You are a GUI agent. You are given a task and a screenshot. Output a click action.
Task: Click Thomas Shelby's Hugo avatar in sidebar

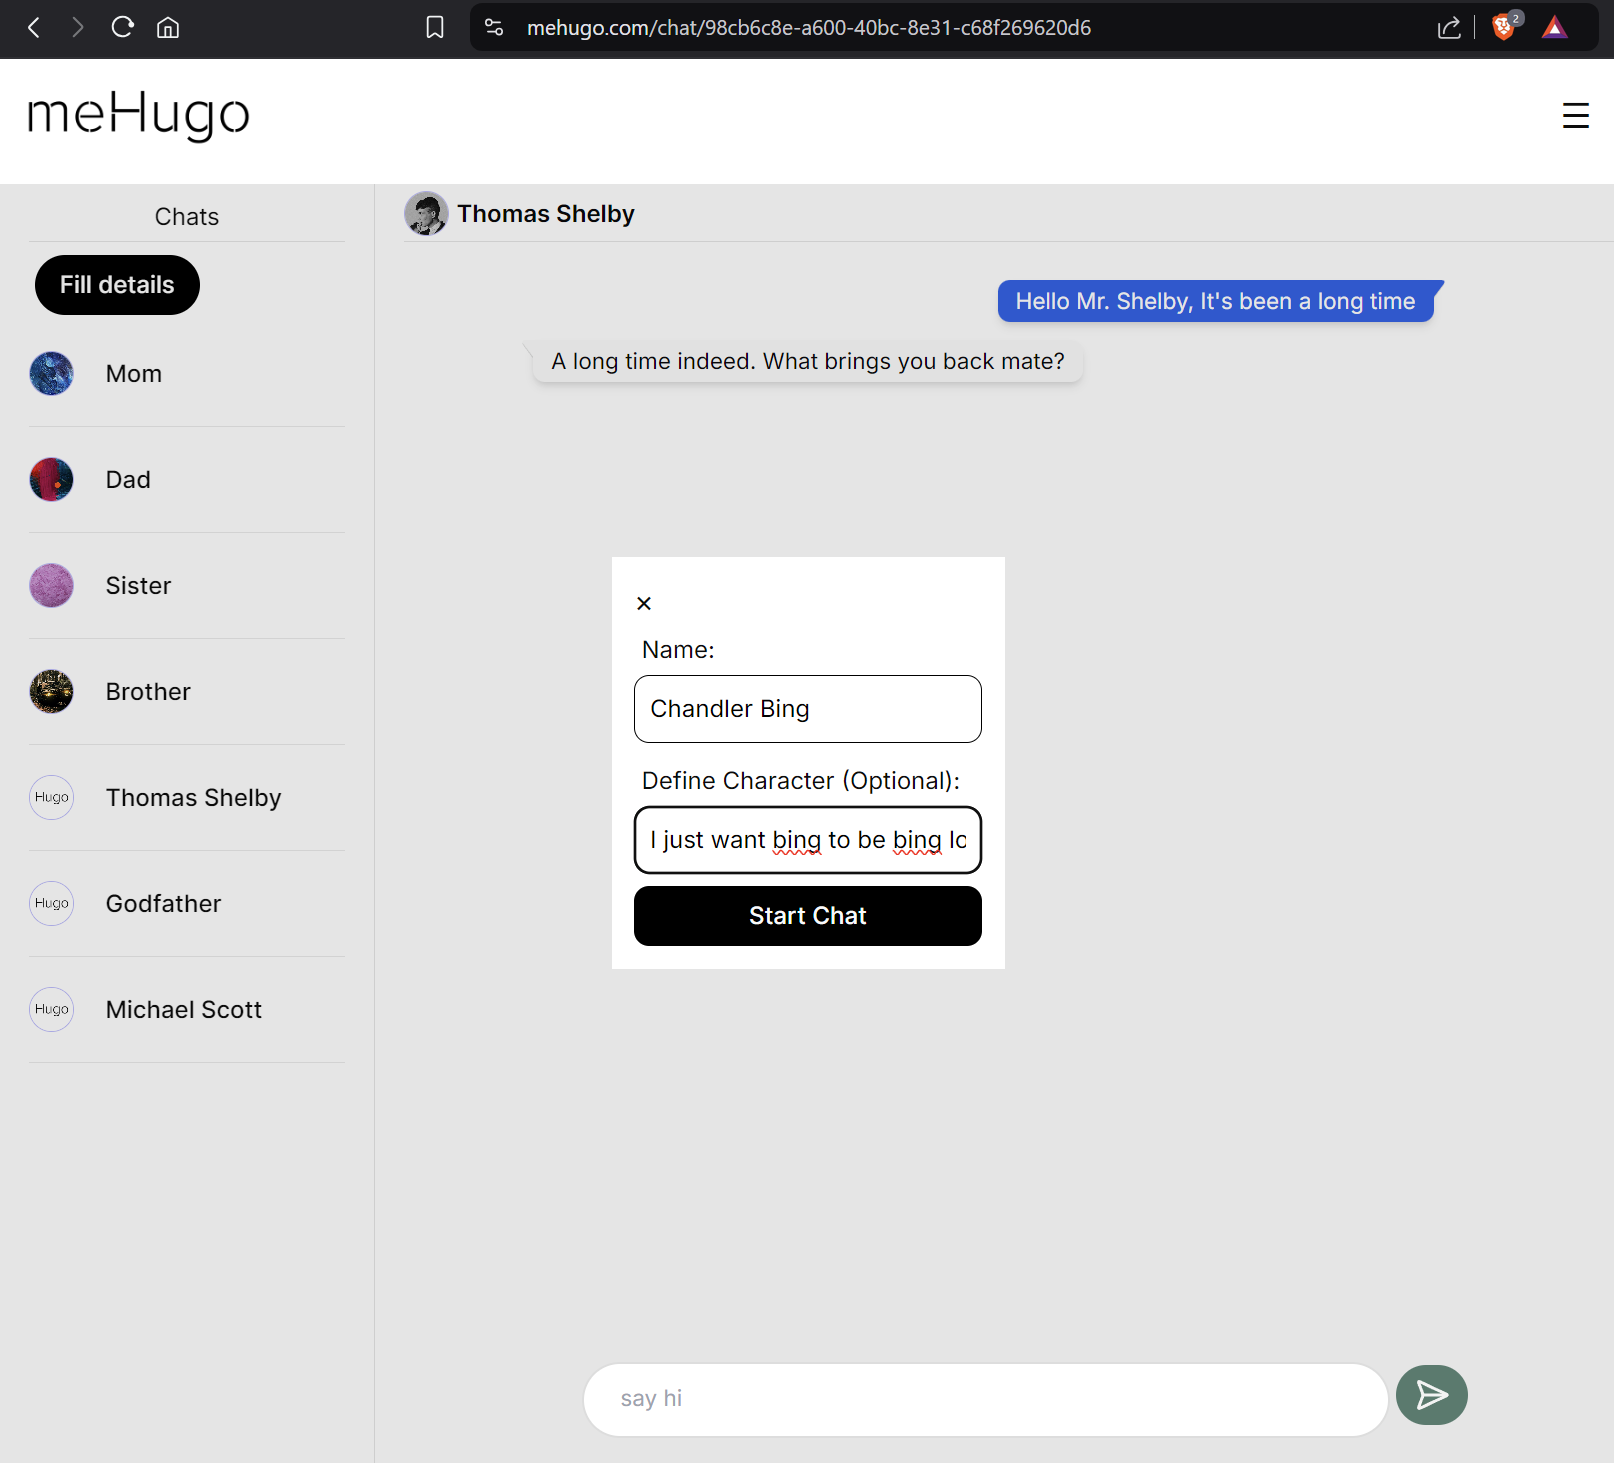click(x=52, y=798)
